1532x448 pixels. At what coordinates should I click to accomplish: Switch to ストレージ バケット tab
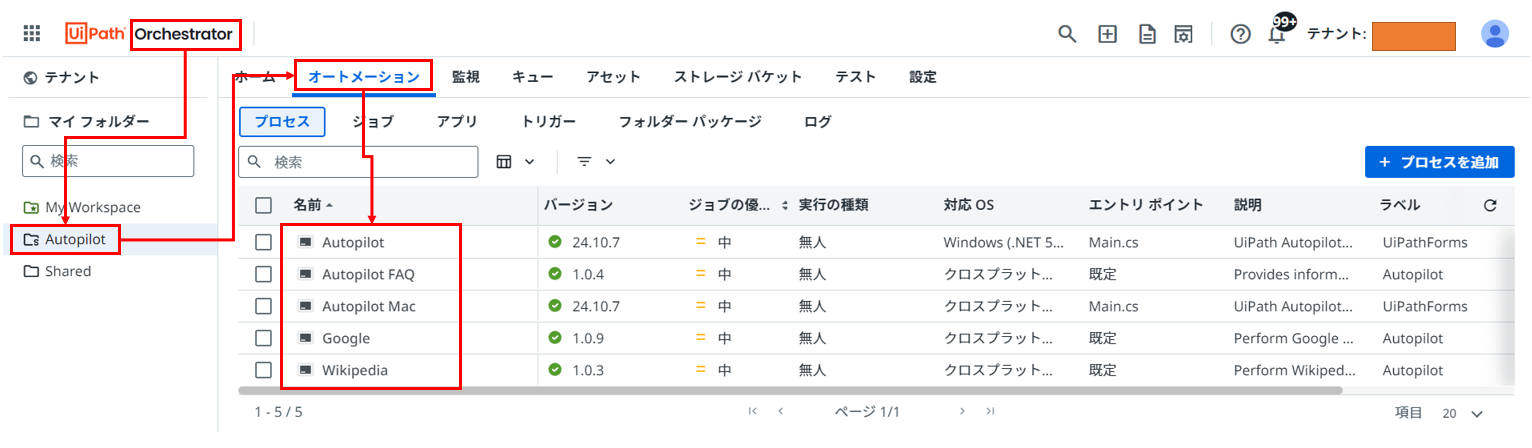[x=738, y=77]
